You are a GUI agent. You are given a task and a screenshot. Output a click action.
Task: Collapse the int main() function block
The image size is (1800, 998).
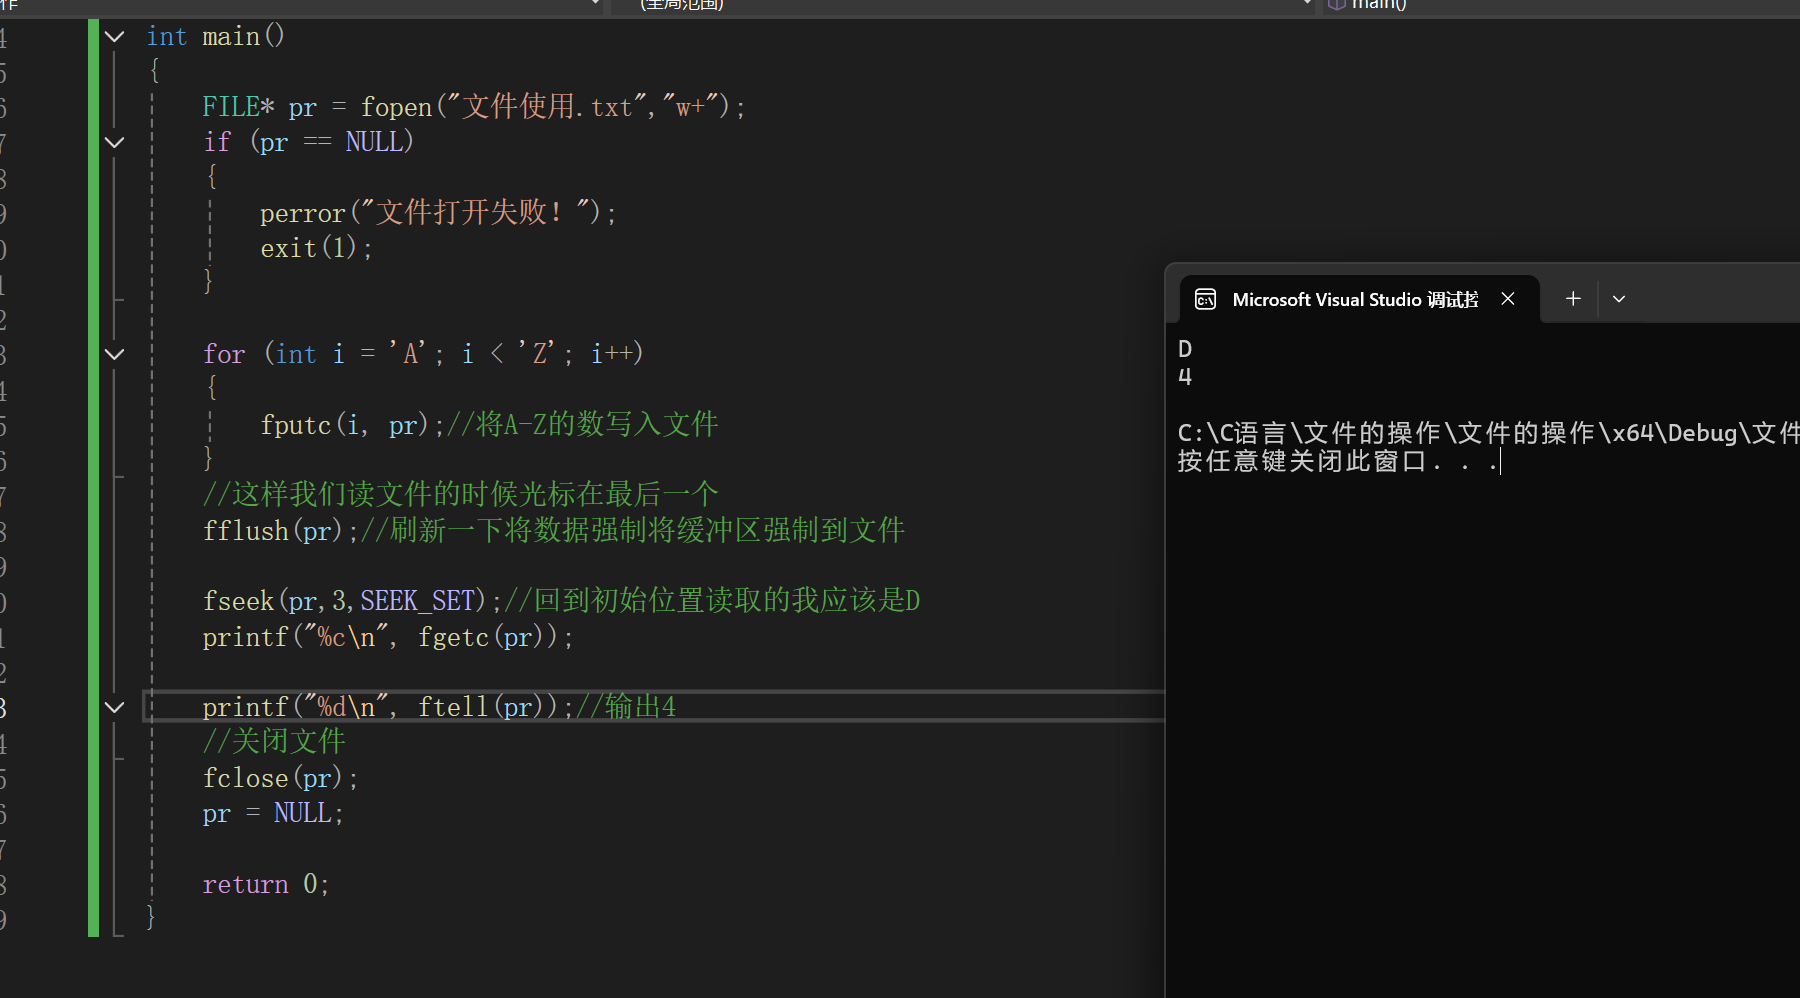[115, 37]
